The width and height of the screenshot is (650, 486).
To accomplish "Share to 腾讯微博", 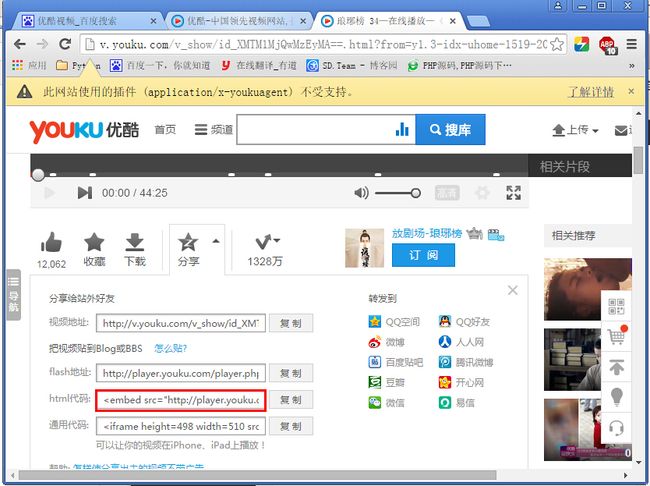I will point(466,362).
